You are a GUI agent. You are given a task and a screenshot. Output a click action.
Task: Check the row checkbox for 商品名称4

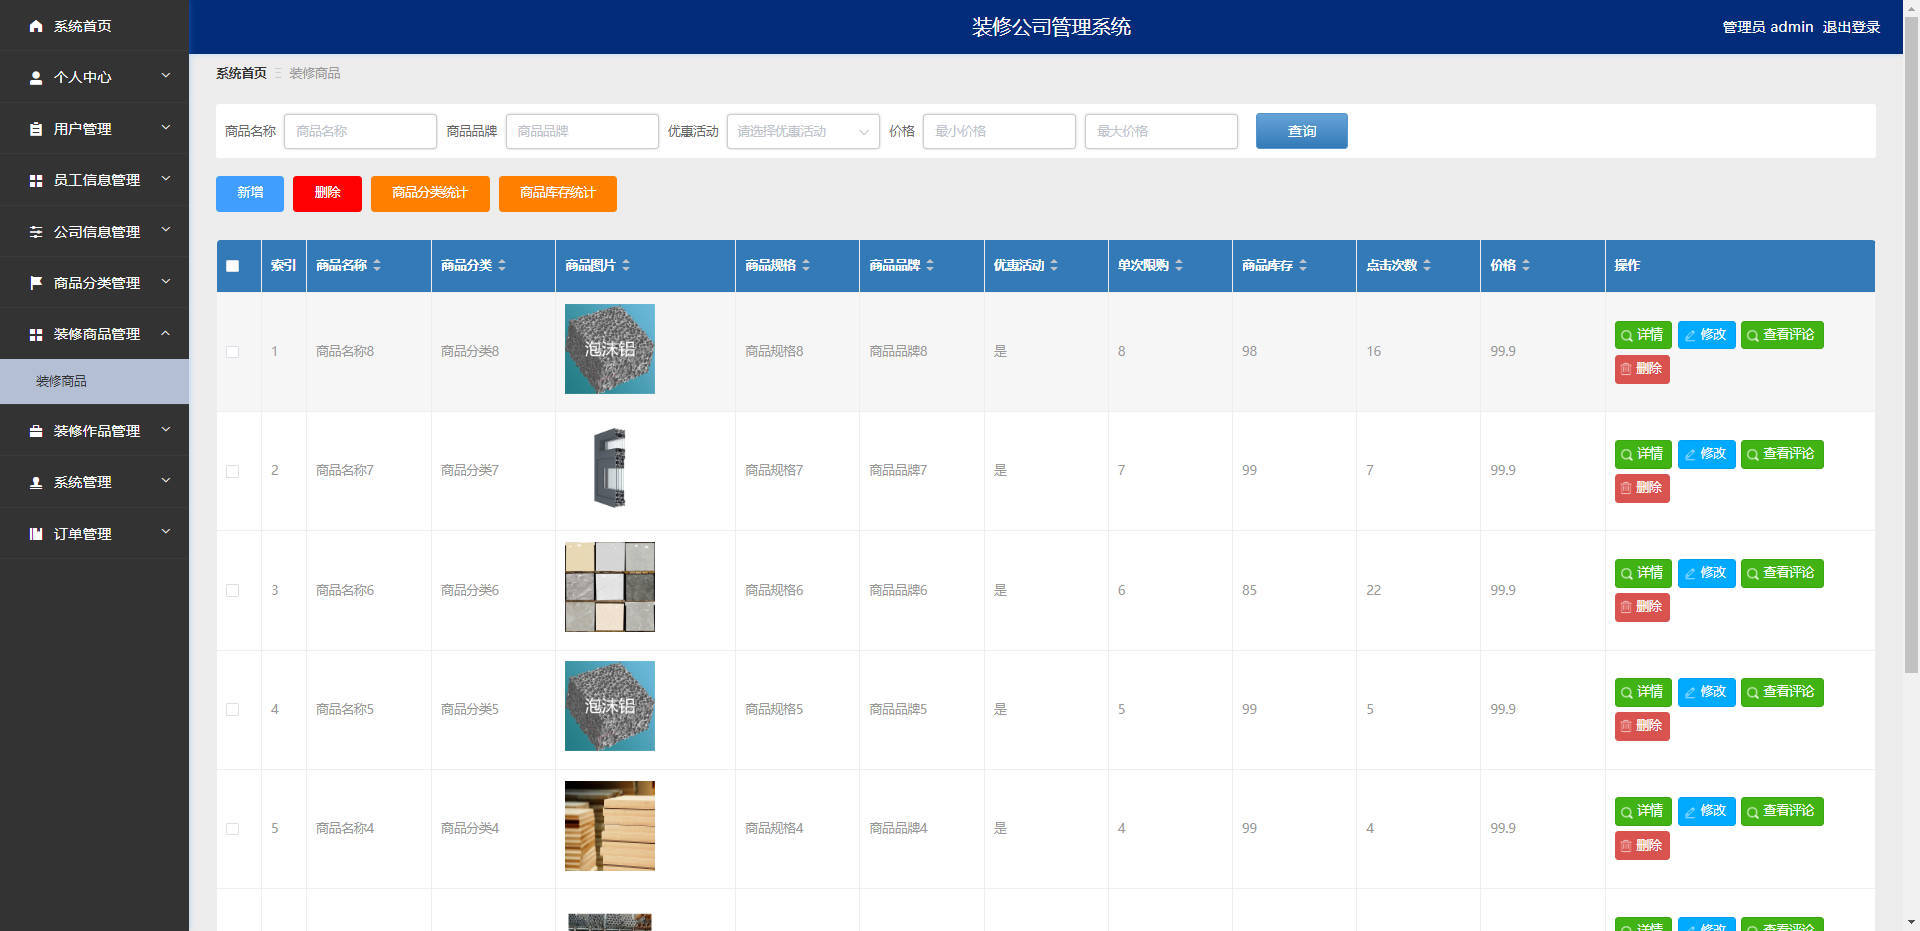[233, 829]
